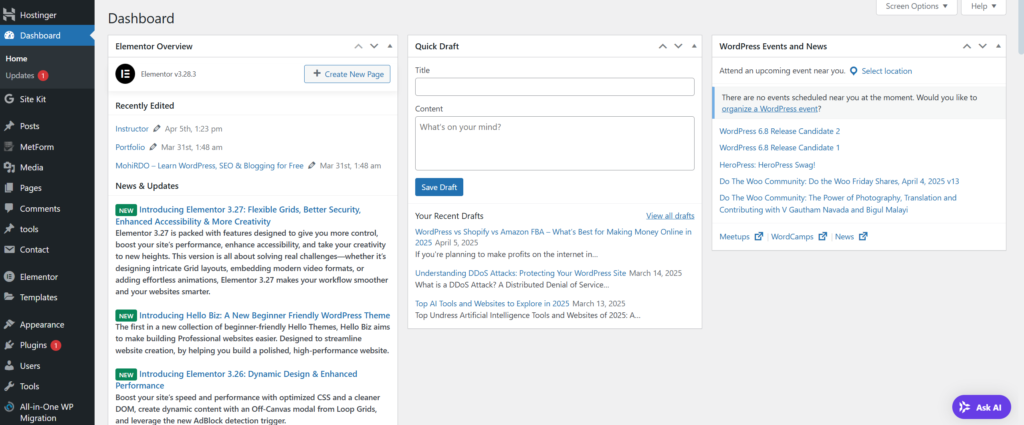Click the Elementor round logo in overview

[125, 74]
